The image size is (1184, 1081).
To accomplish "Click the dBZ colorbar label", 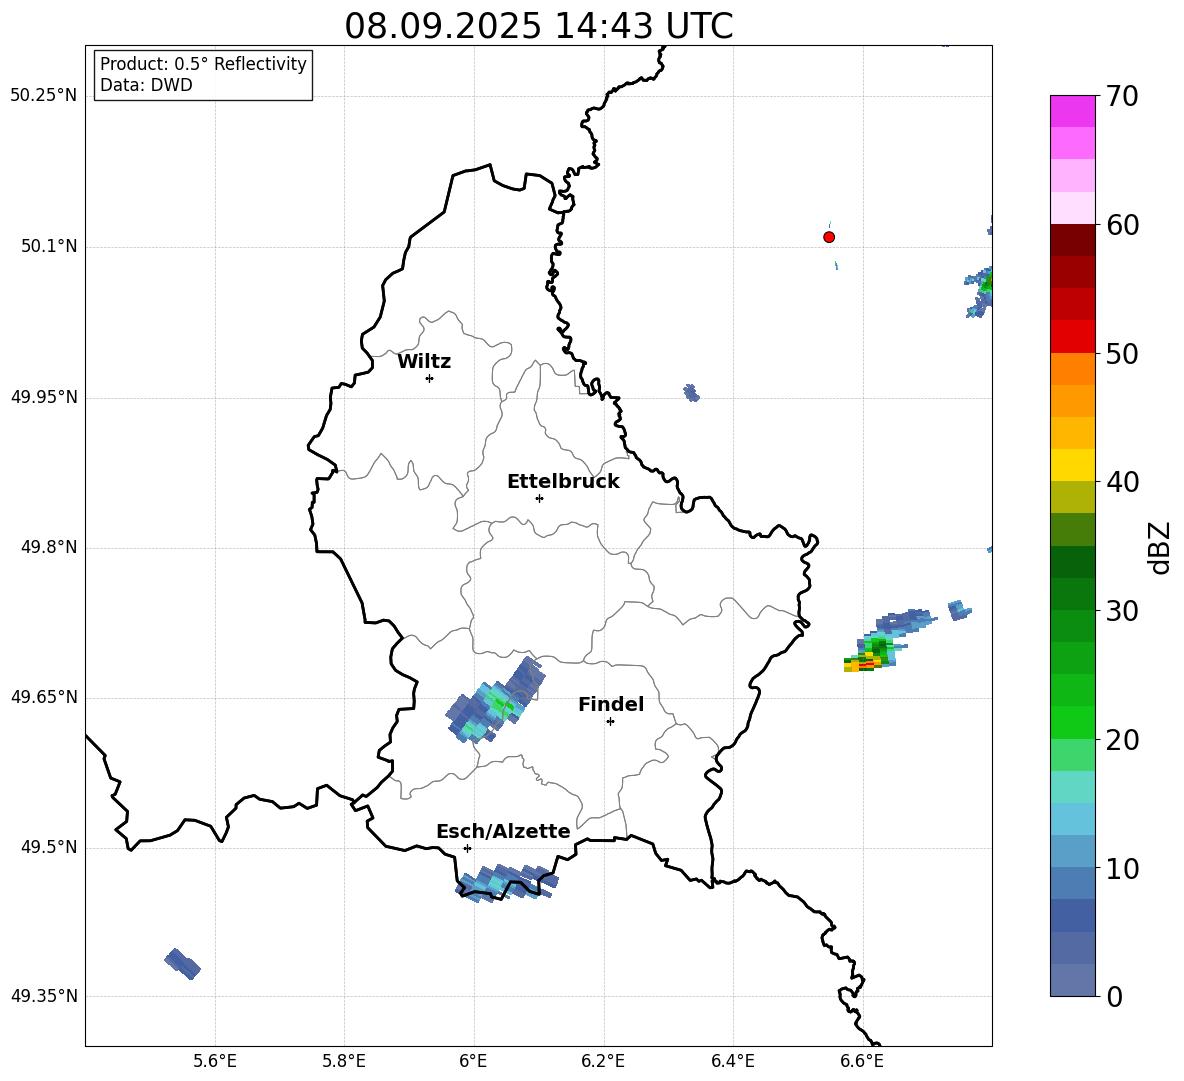I will click(1158, 547).
